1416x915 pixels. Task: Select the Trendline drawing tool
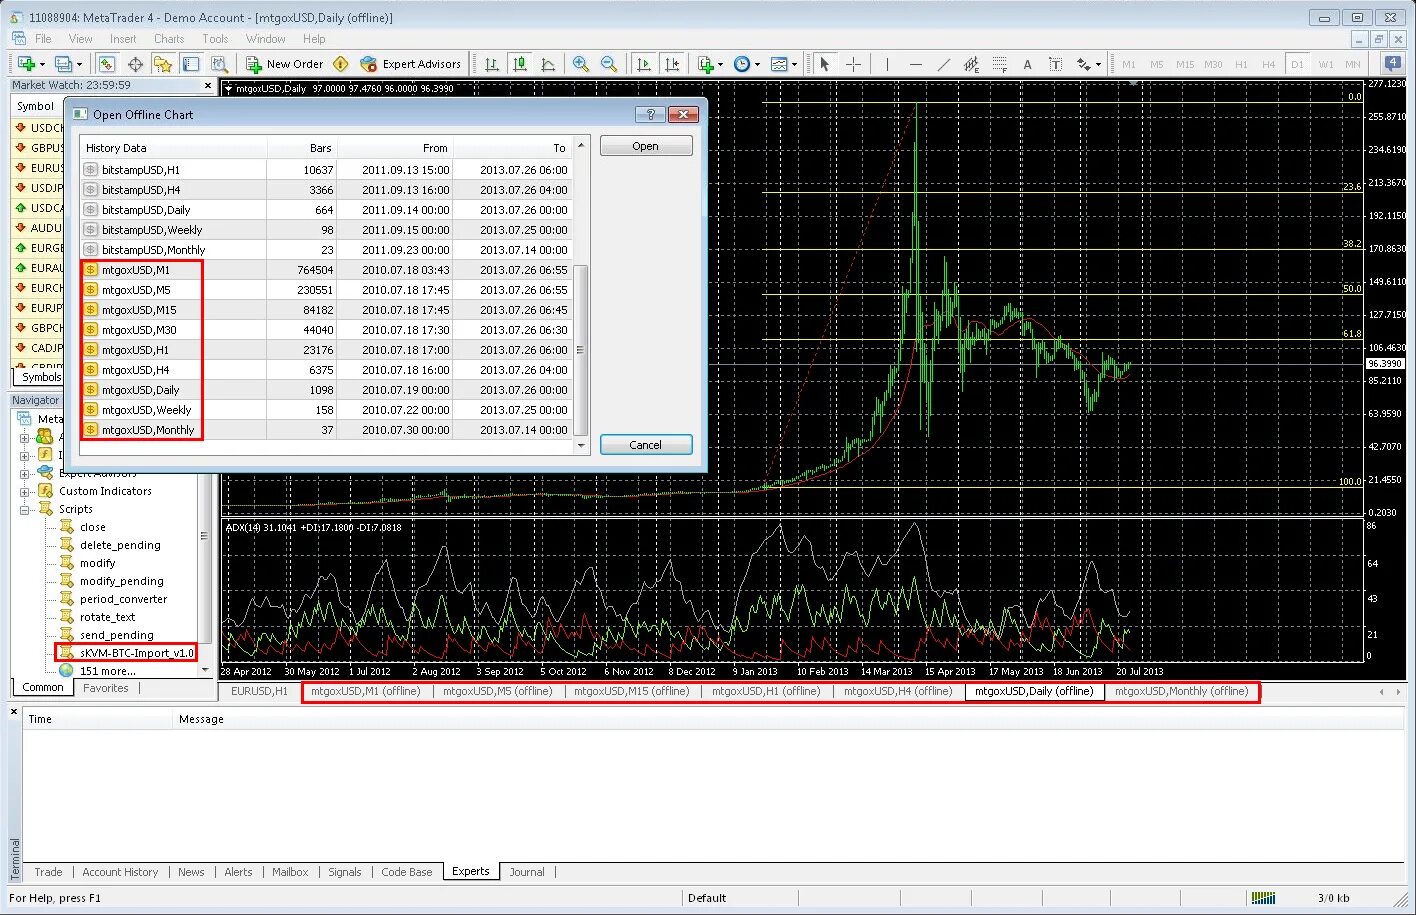944,64
